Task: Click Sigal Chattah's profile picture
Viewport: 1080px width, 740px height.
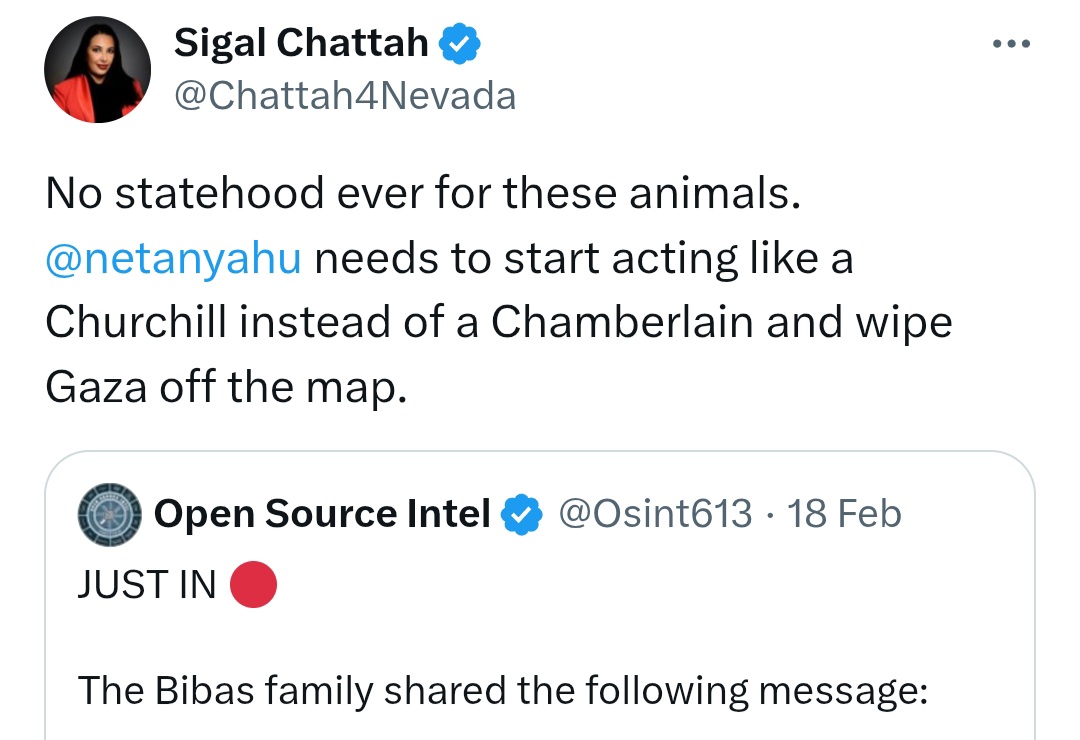Action: tap(97, 70)
